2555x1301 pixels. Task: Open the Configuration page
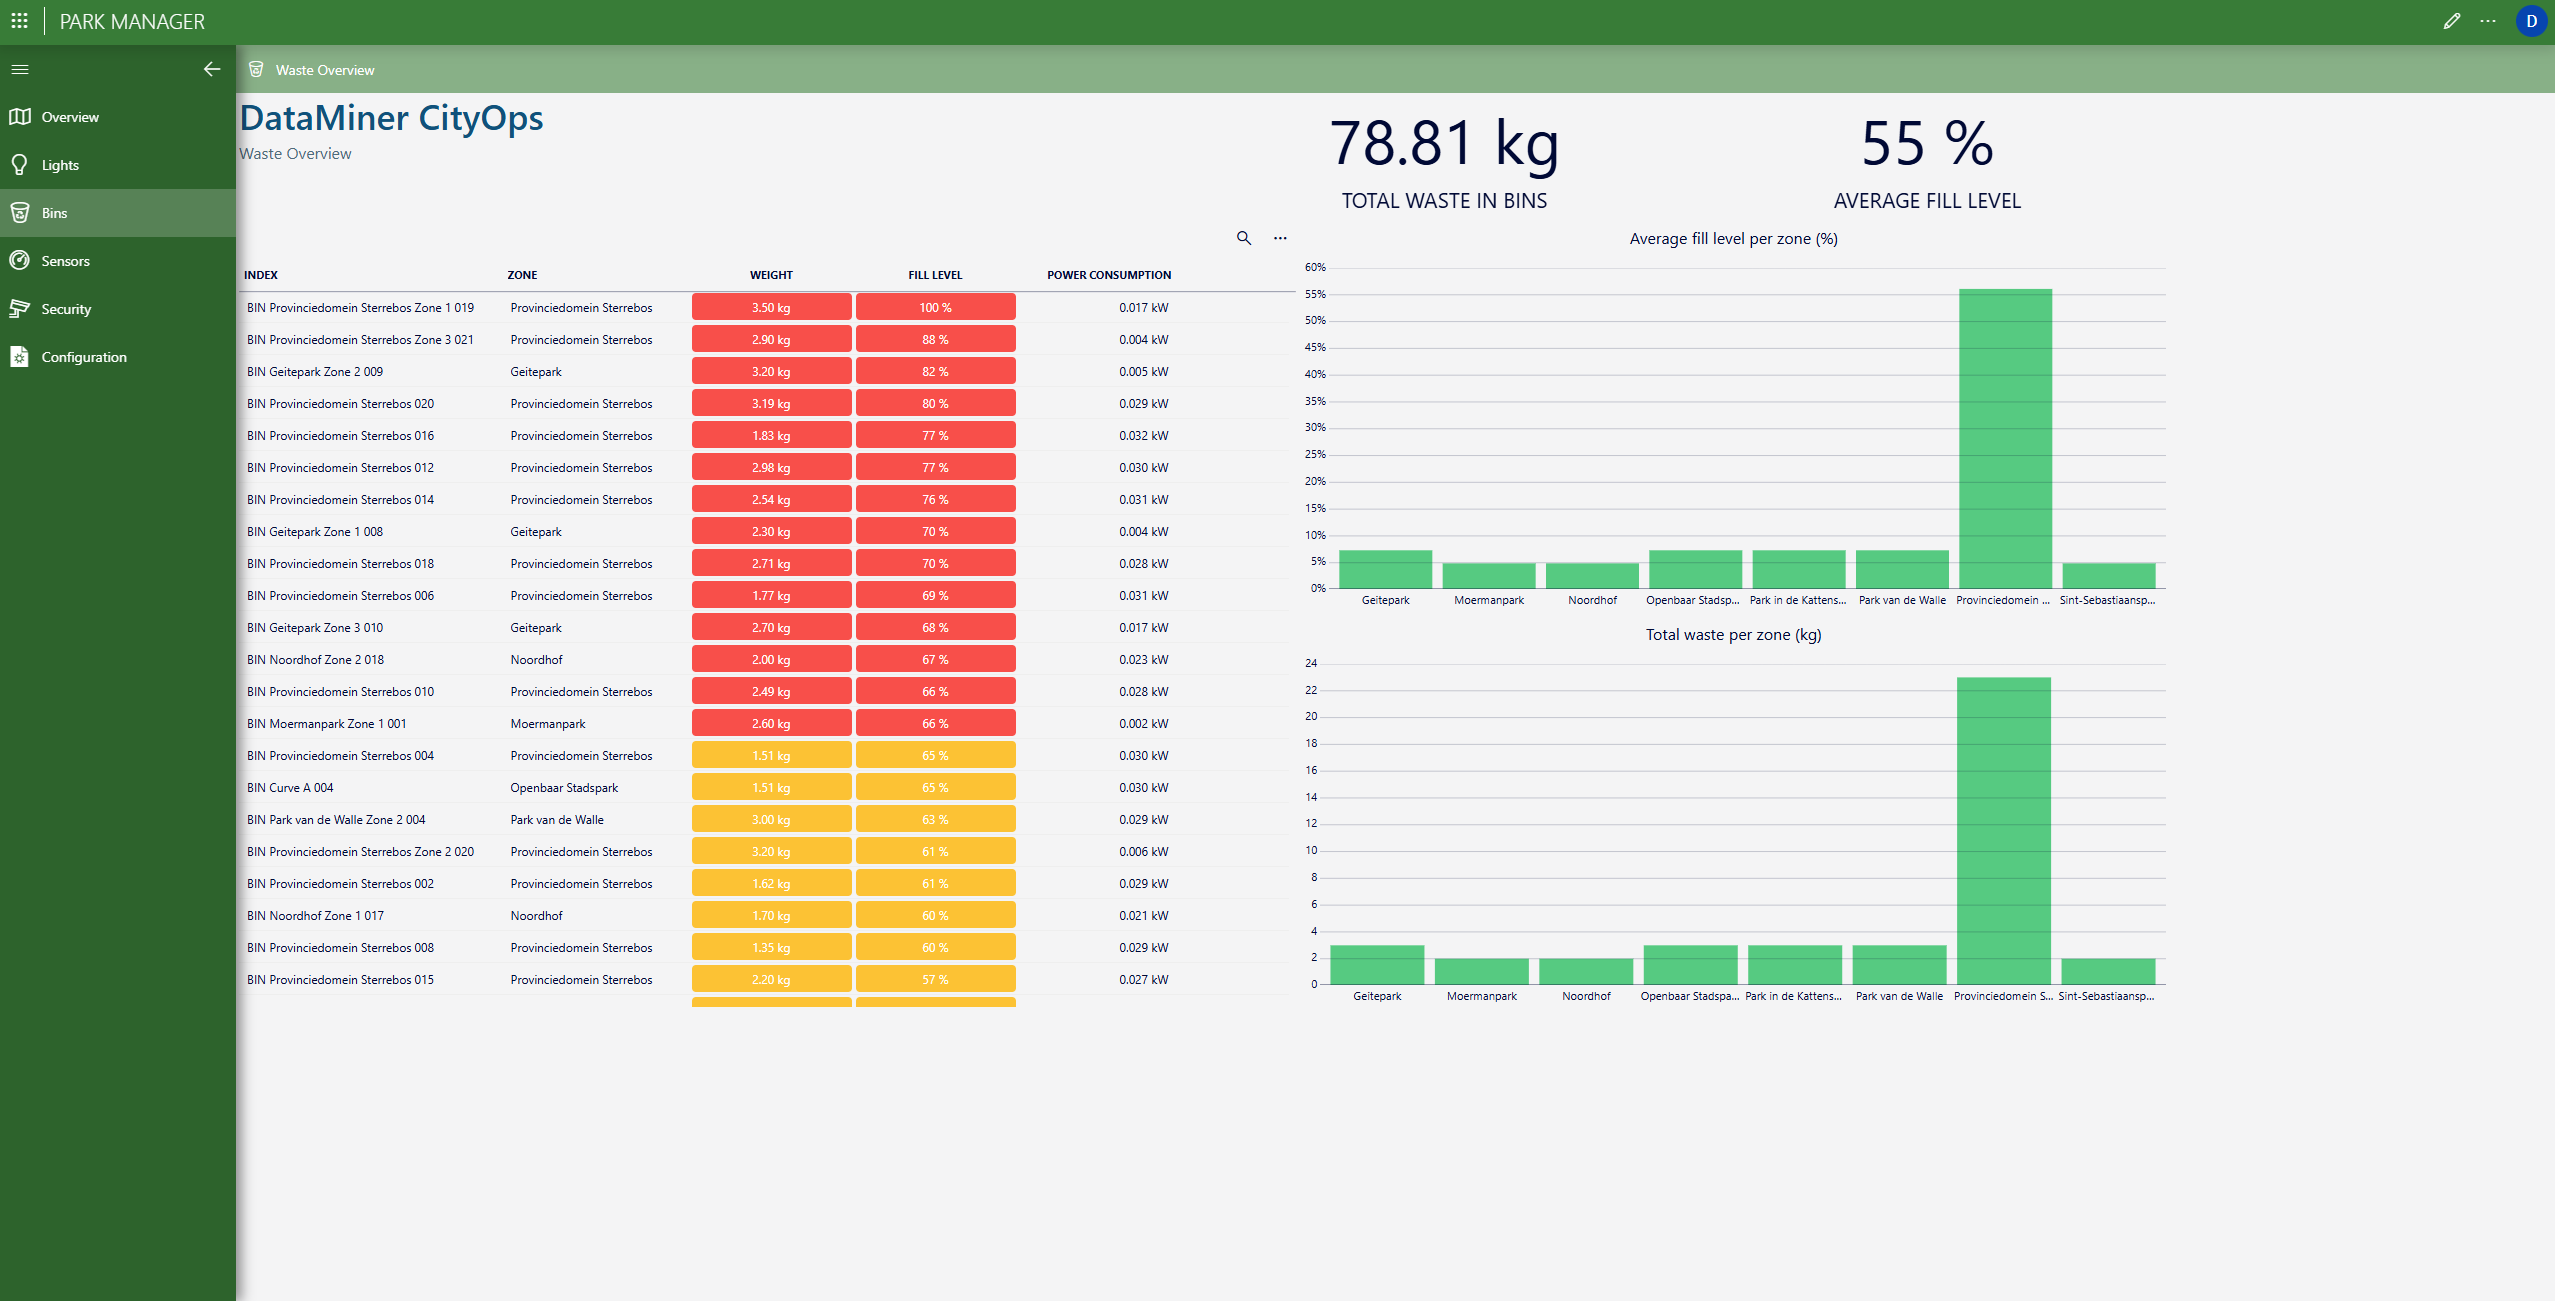(84, 357)
